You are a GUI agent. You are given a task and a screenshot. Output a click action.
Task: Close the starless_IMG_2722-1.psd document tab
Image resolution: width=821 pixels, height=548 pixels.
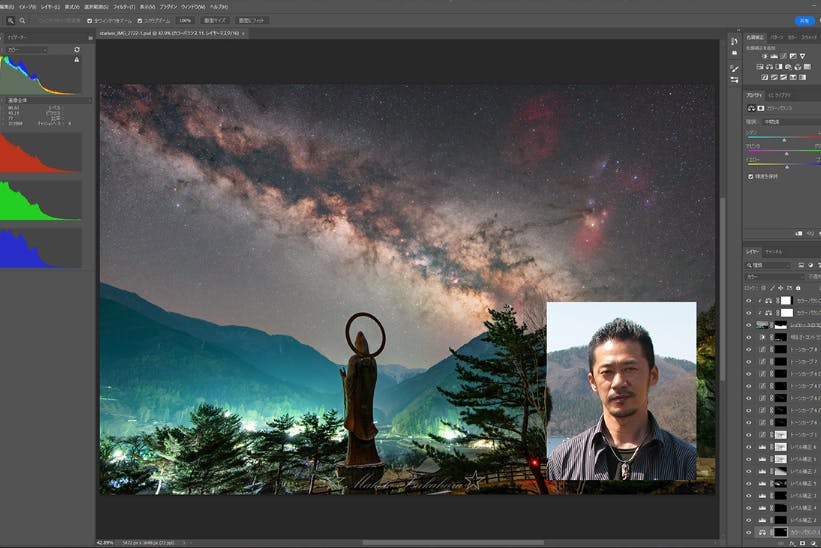coord(243,33)
